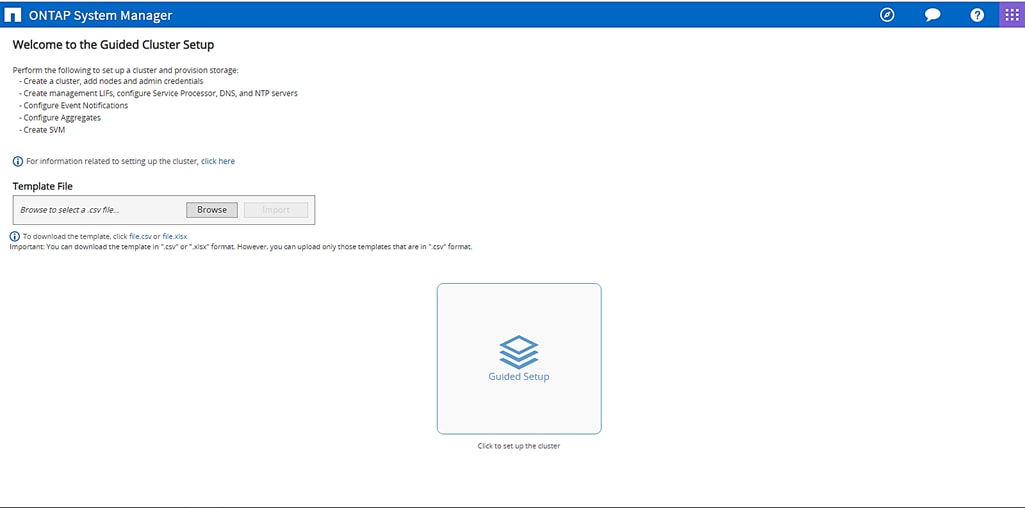Click the 'Configure Event Notifications' list line
The height and width of the screenshot is (508, 1025).
74,105
